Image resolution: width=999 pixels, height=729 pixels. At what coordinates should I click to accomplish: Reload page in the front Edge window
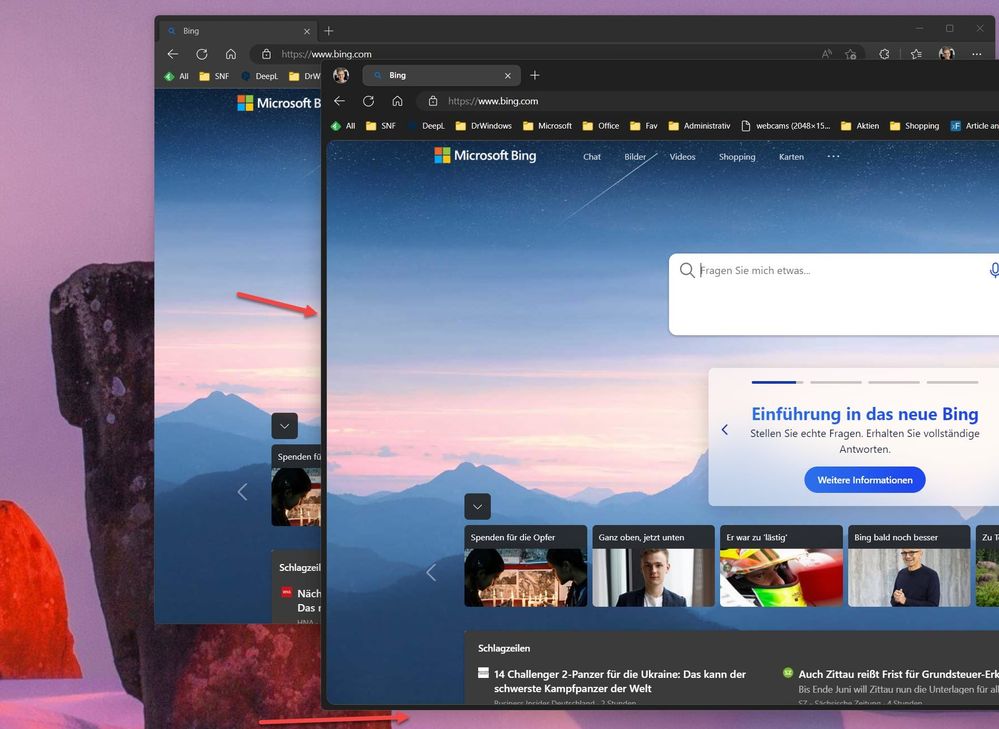pyautogui.click(x=368, y=101)
